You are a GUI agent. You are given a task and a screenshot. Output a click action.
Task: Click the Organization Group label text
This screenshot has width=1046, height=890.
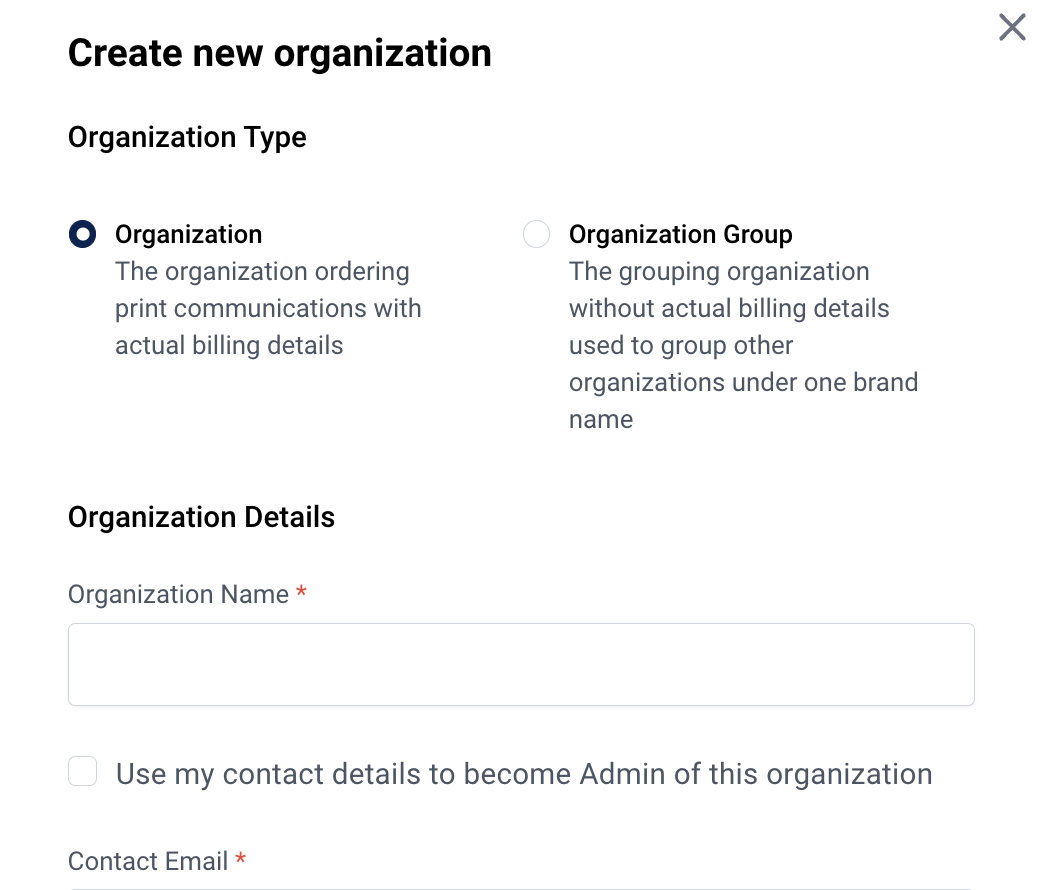coord(680,235)
